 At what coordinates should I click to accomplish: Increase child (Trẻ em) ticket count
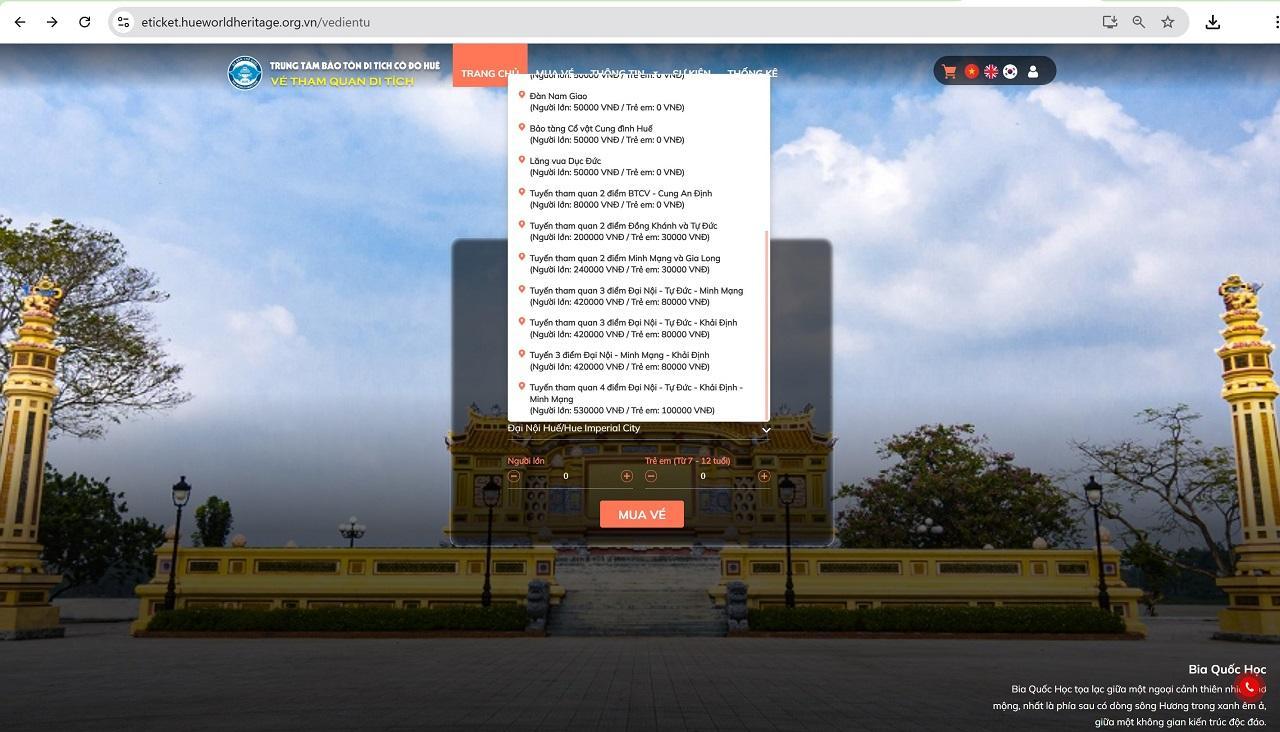pyautogui.click(x=764, y=476)
